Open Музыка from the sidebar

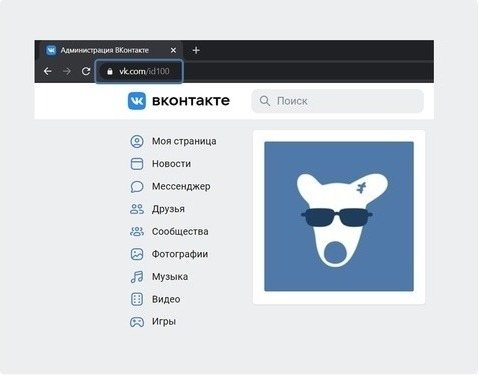pyautogui.click(x=170, y=277)
